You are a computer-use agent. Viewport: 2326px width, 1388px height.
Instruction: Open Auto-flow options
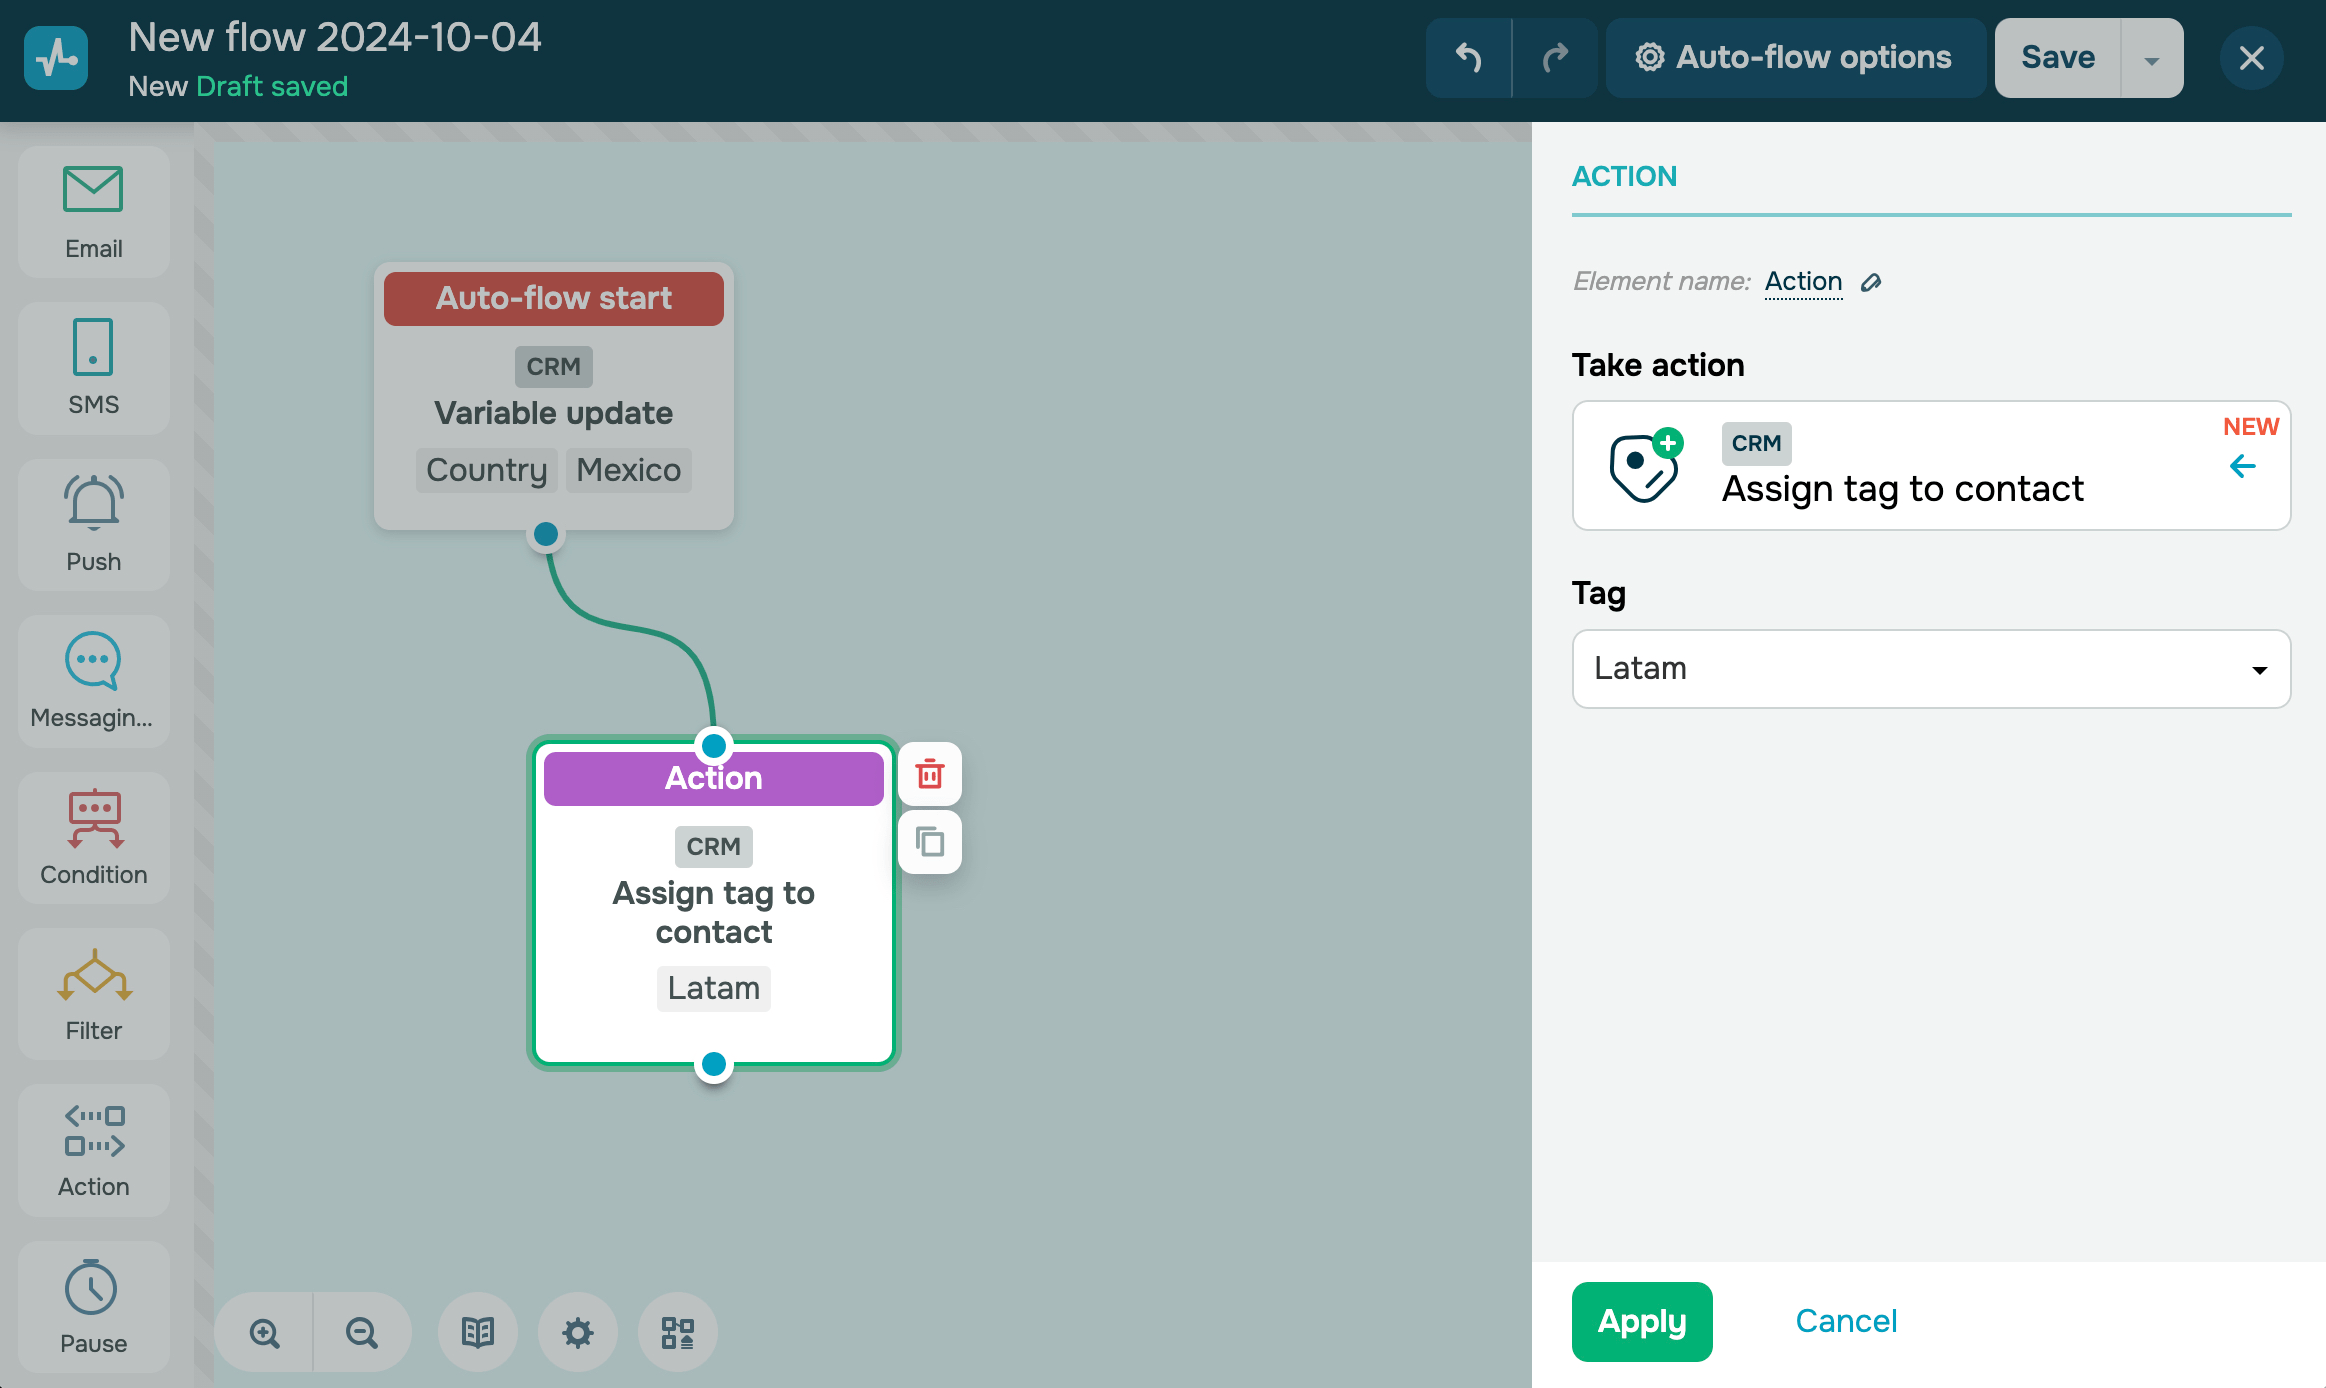[x=1795, y=58]
